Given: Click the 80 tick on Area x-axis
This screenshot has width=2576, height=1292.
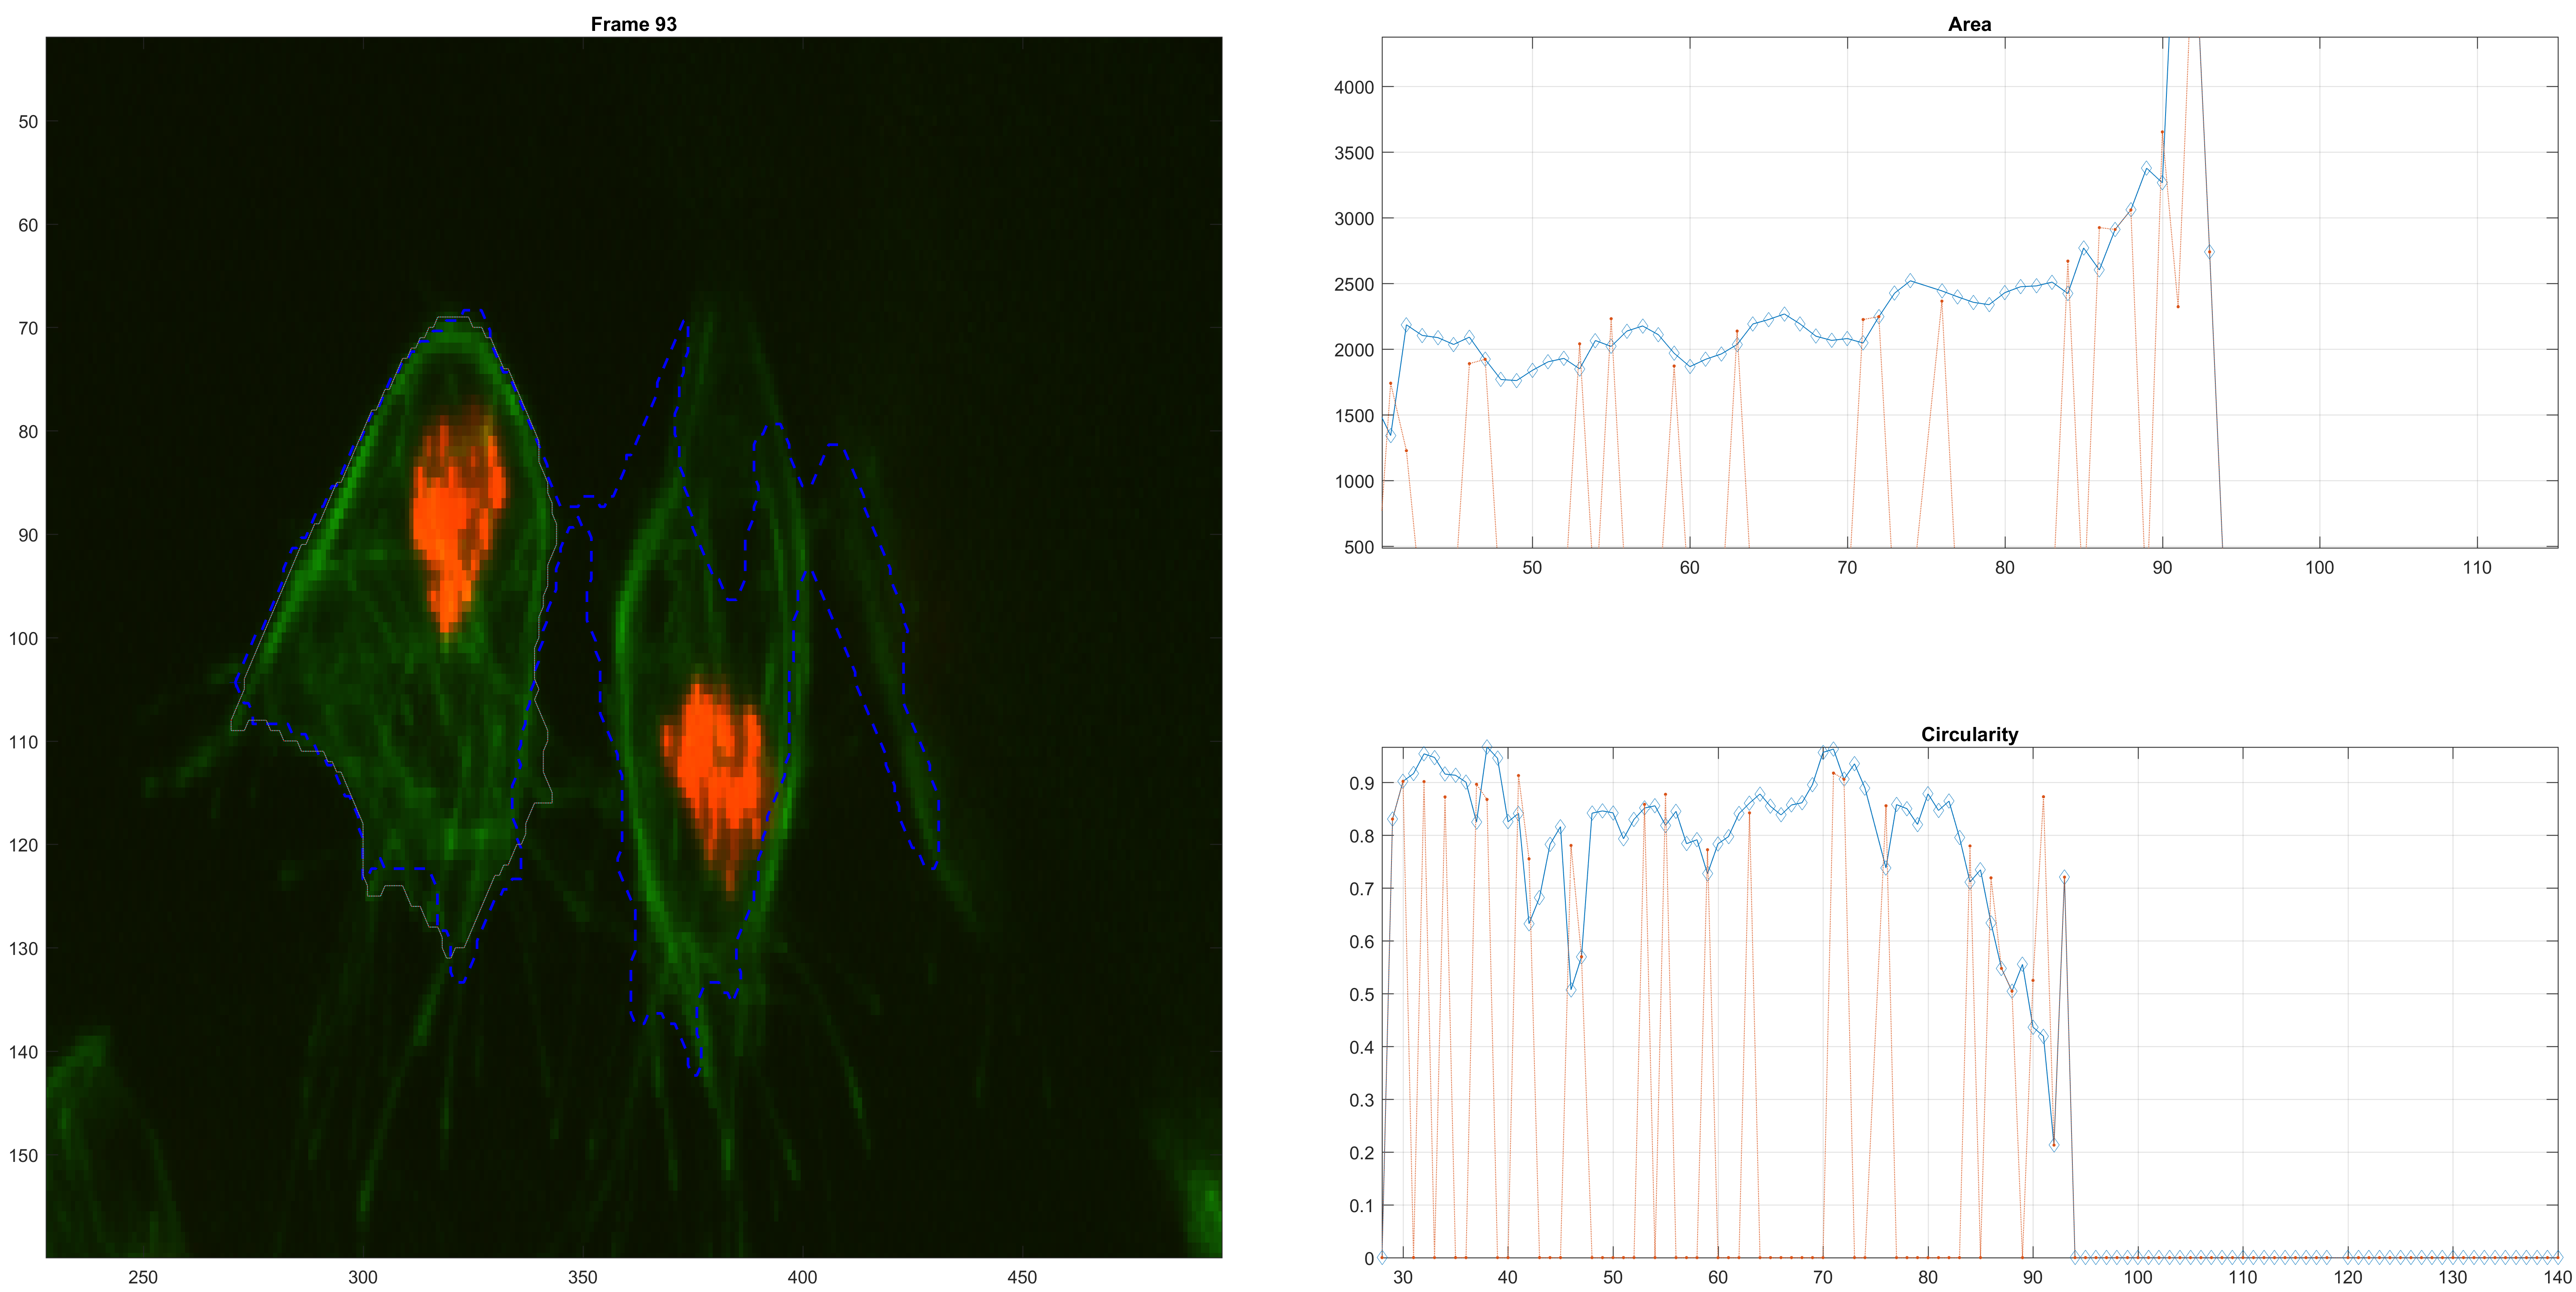Looking at the screenshot, I should [x=2005, y=568].
